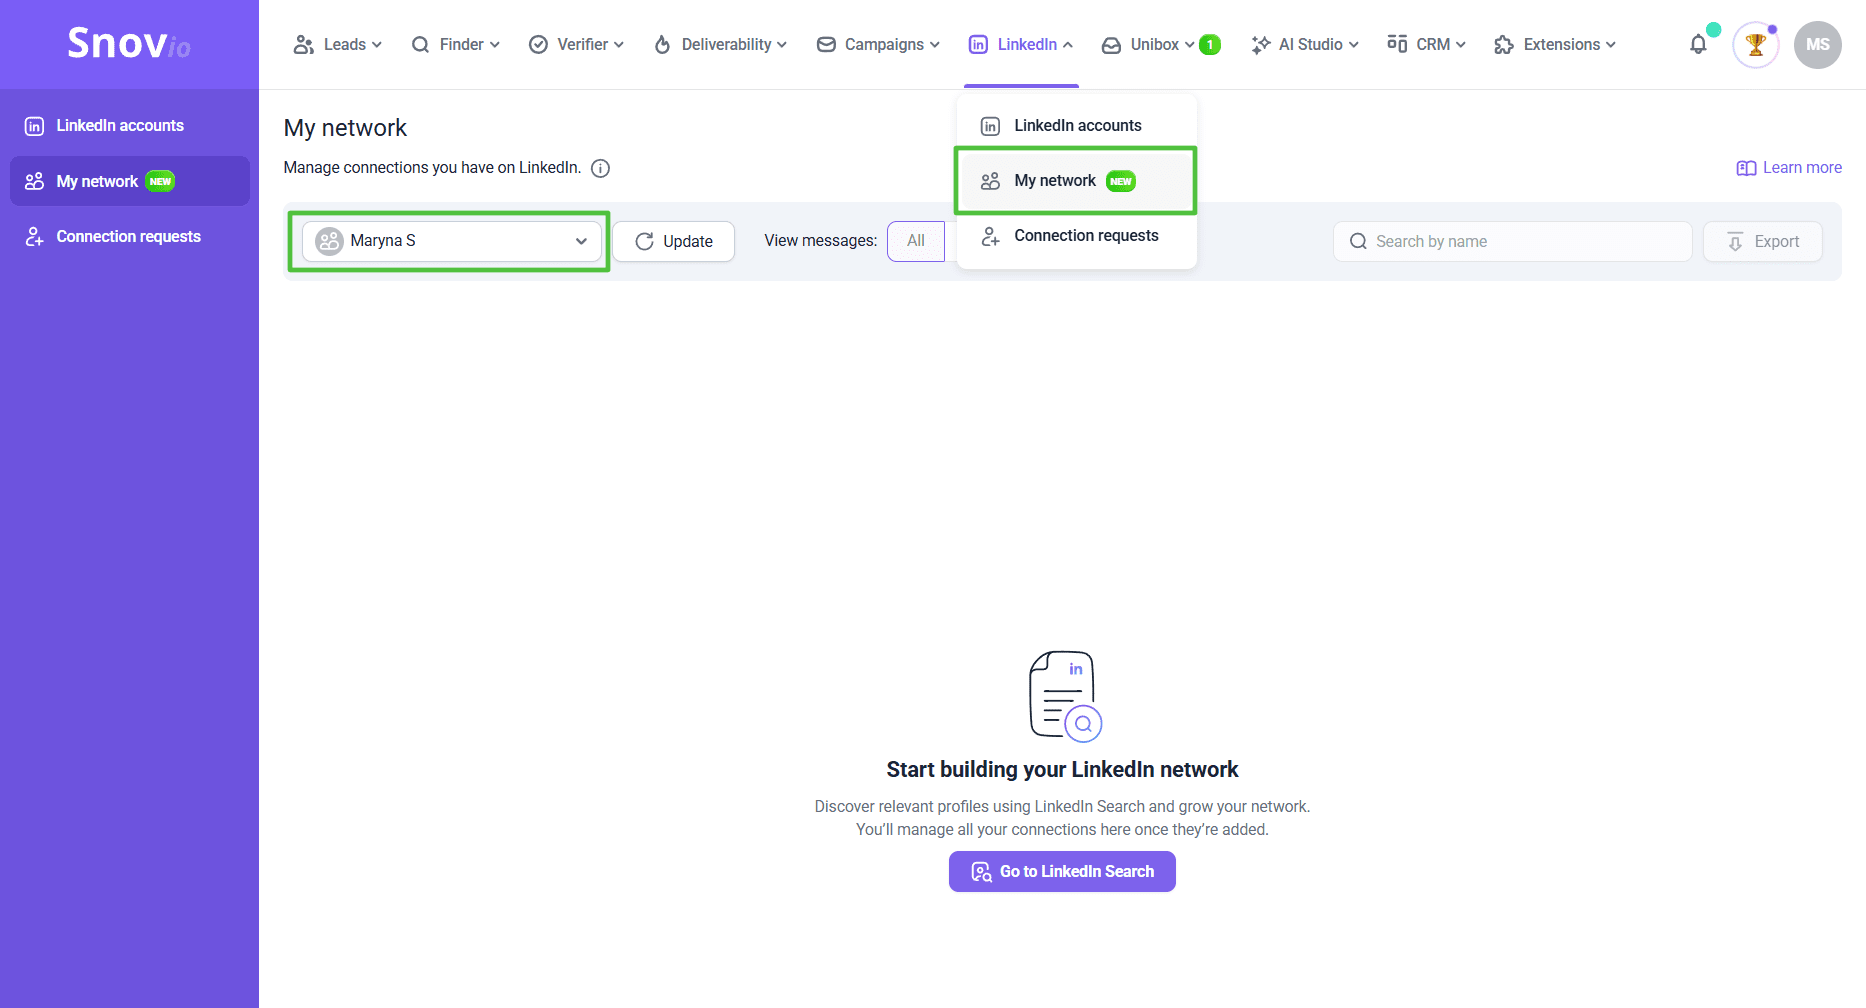
Task: Click the notification bell icon
Action: coord(1698,45)
